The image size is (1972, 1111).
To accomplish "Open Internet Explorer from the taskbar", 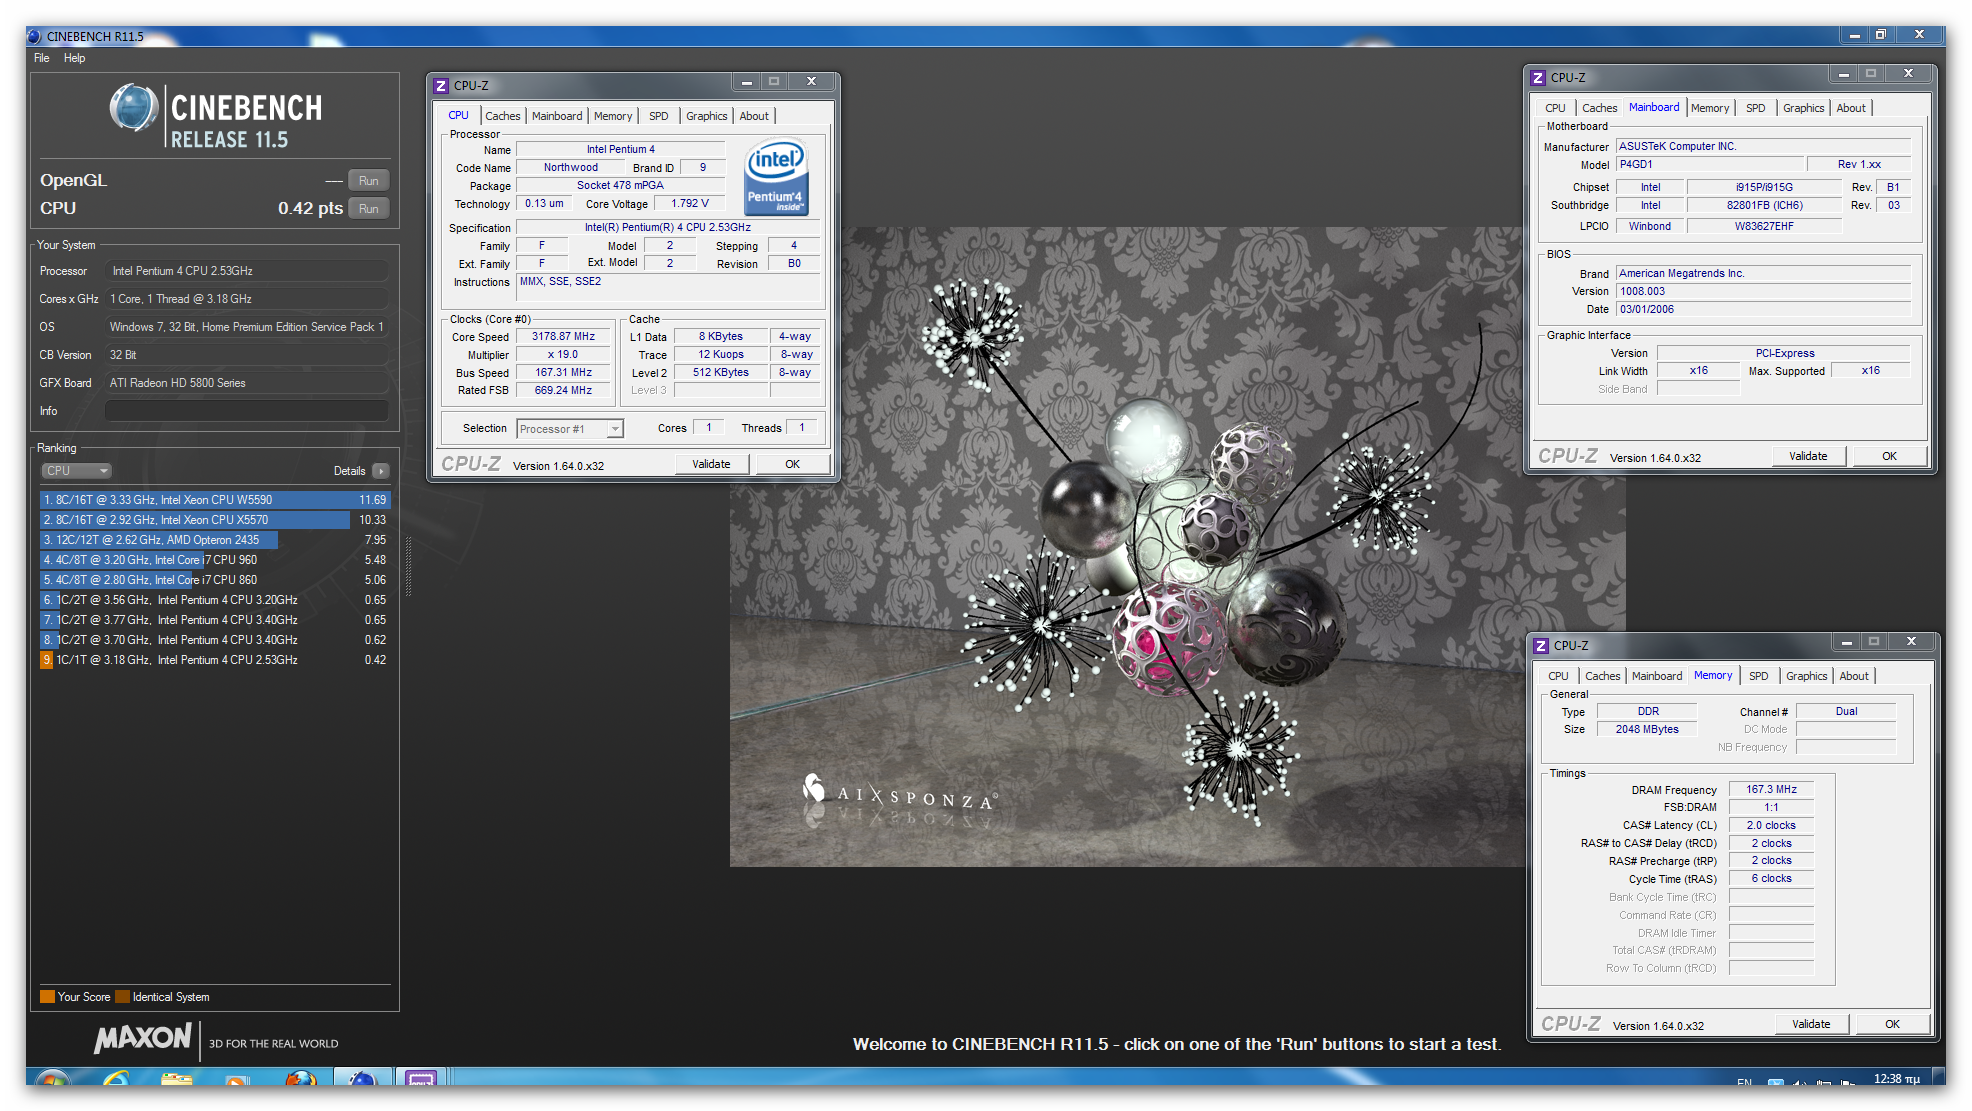I will (116, 1079).
